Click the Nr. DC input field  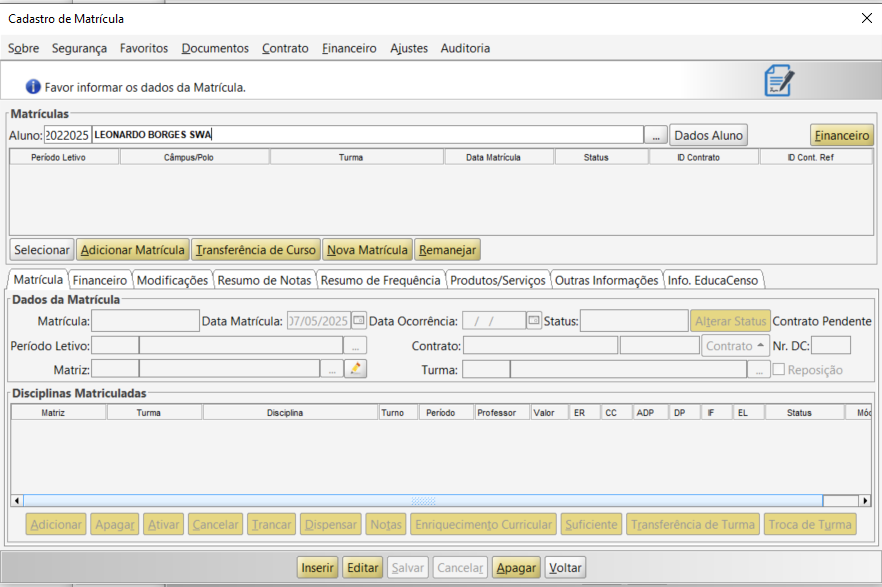point(831,345)
